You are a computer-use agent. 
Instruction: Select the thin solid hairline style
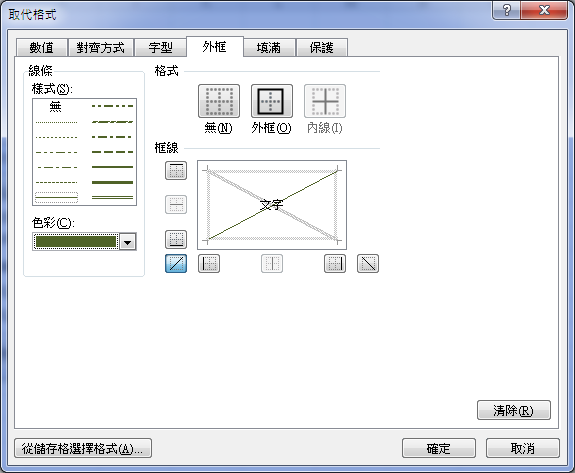[x=56, y=198]
